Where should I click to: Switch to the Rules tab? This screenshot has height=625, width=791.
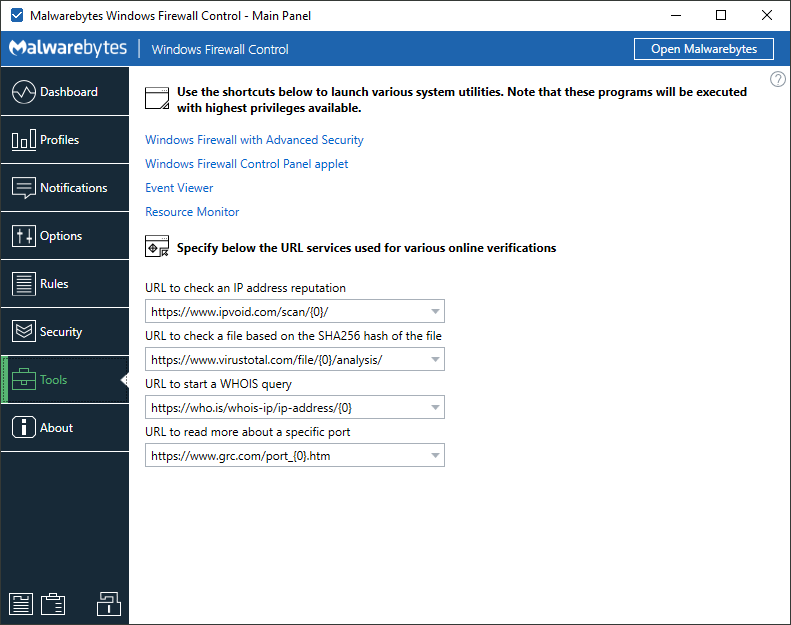coord(65,283)
